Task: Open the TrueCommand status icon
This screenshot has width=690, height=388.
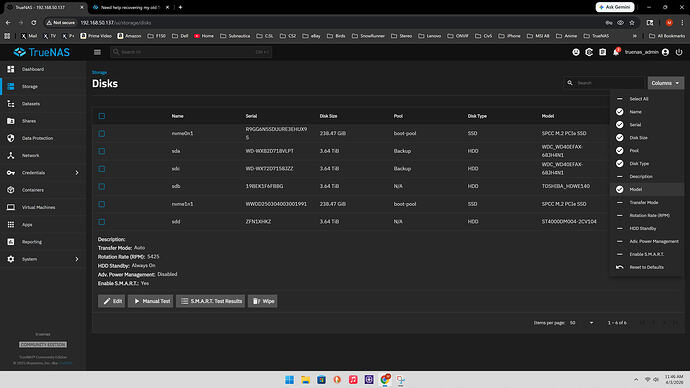Action: [589, 52]
